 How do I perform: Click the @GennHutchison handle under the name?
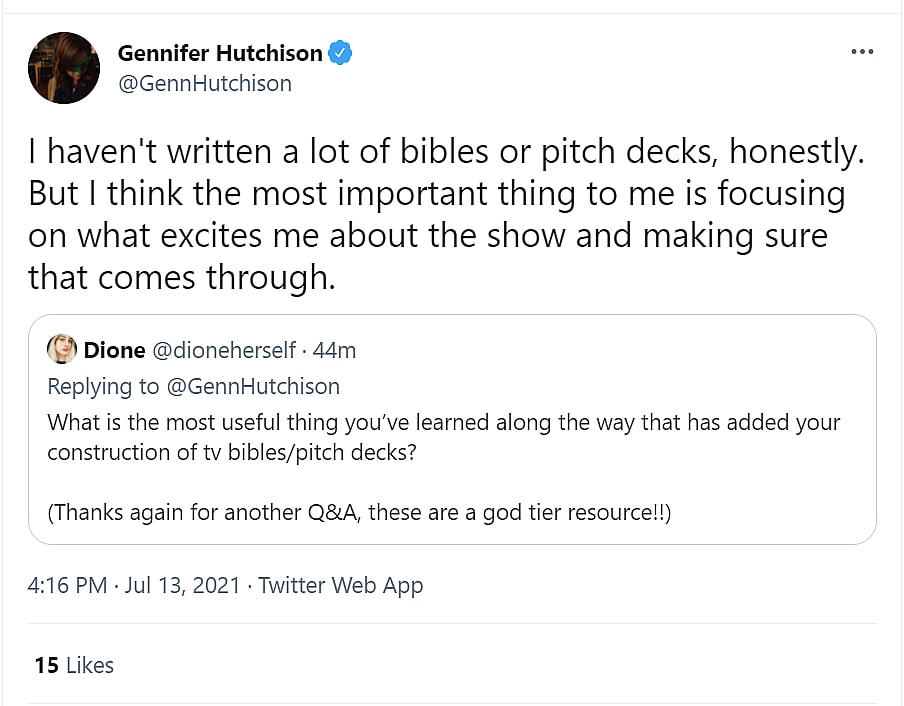[204, 83]
